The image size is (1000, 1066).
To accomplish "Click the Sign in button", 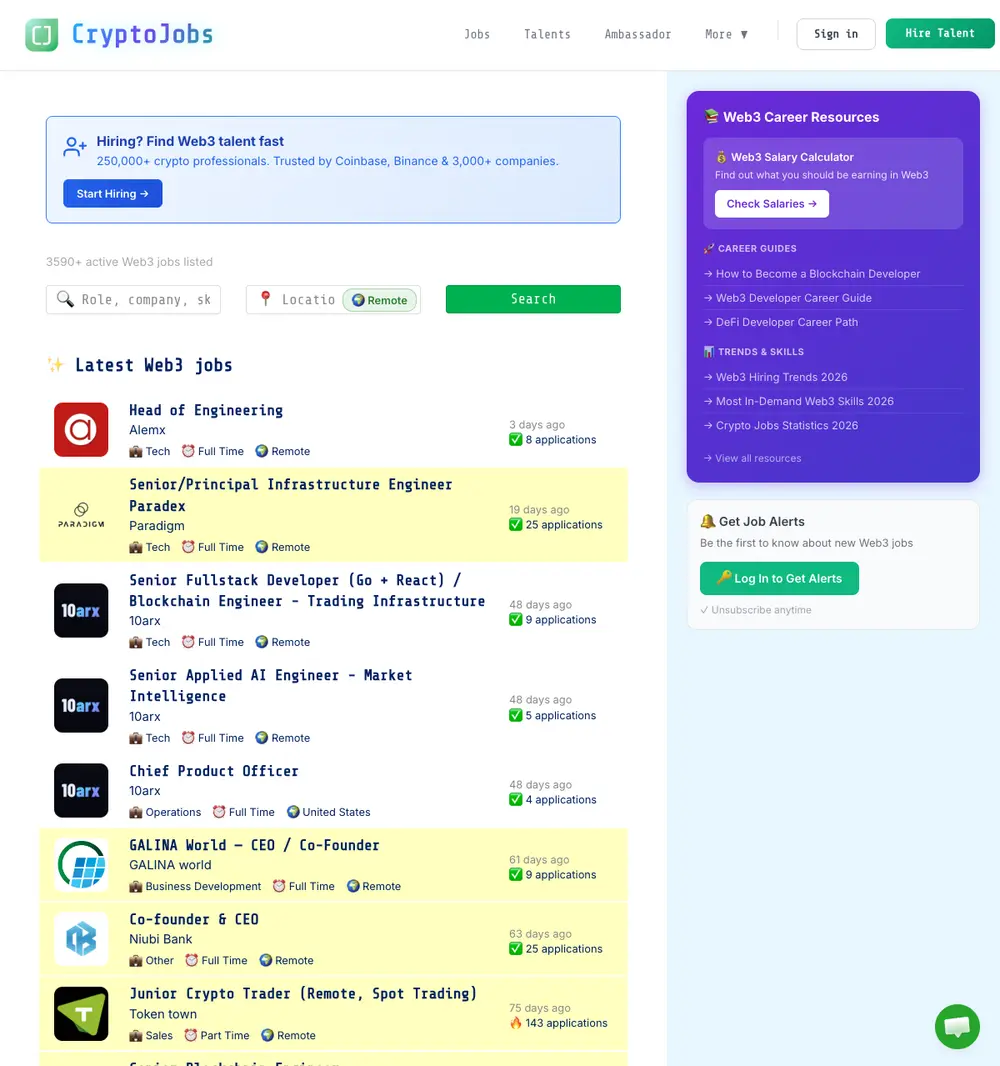I will coord(835,34).
